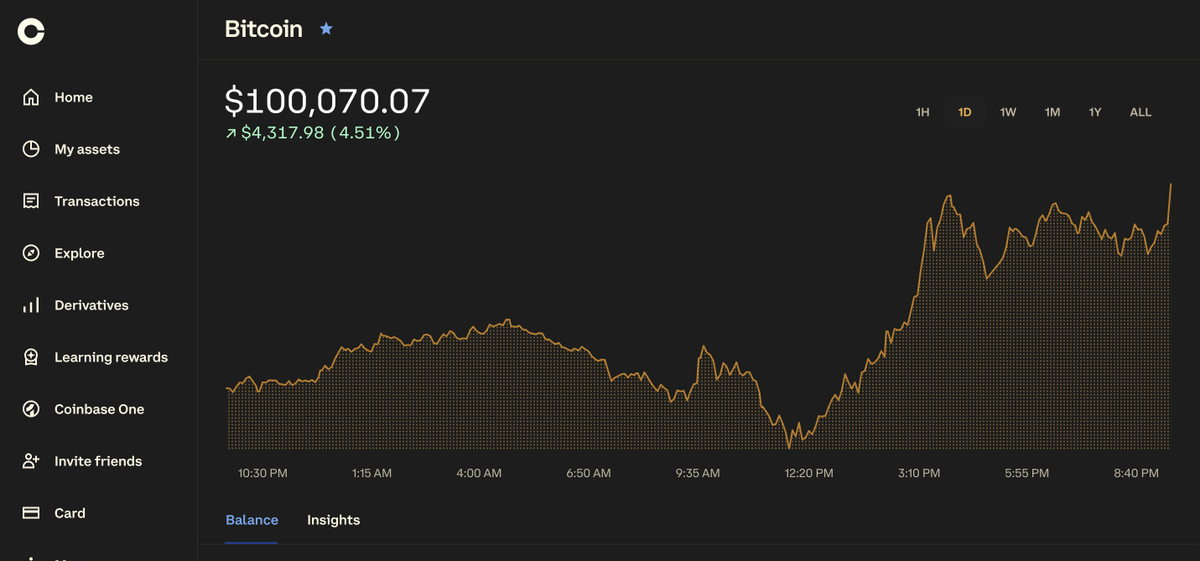
Task: Click the 10:30 PM axis label
Action: [x=263, y=473]
